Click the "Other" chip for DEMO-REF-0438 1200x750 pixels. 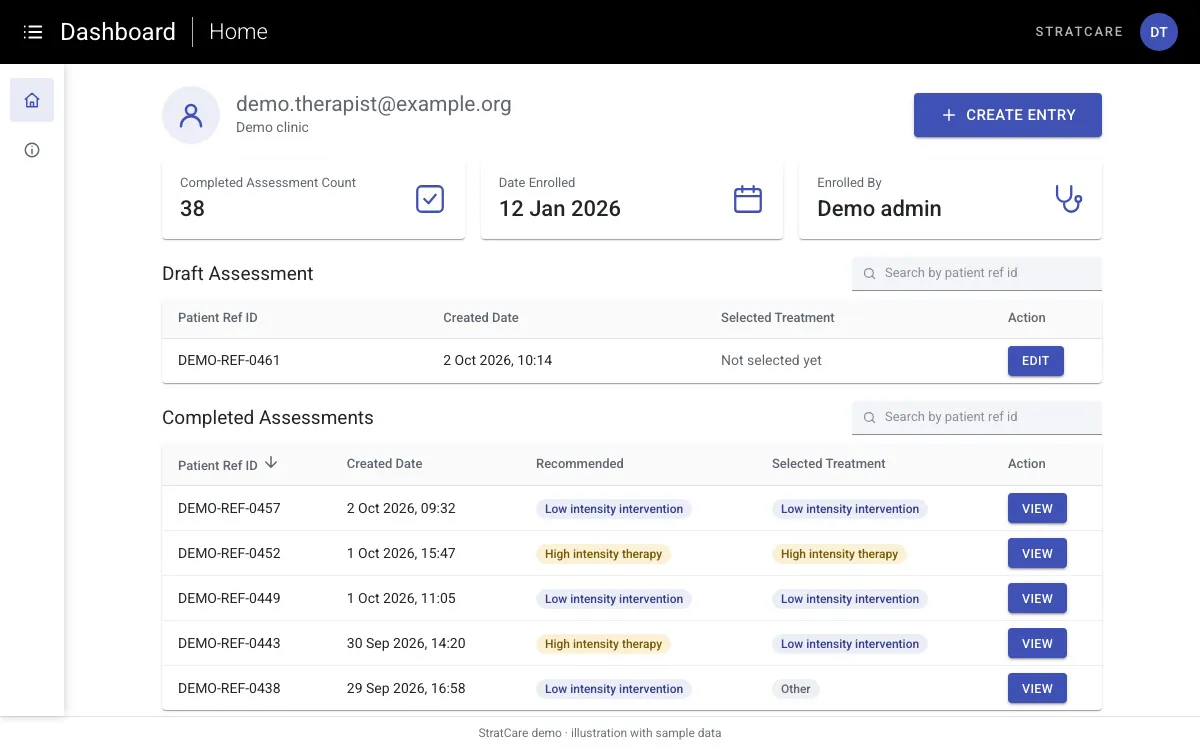pos(796,689)
